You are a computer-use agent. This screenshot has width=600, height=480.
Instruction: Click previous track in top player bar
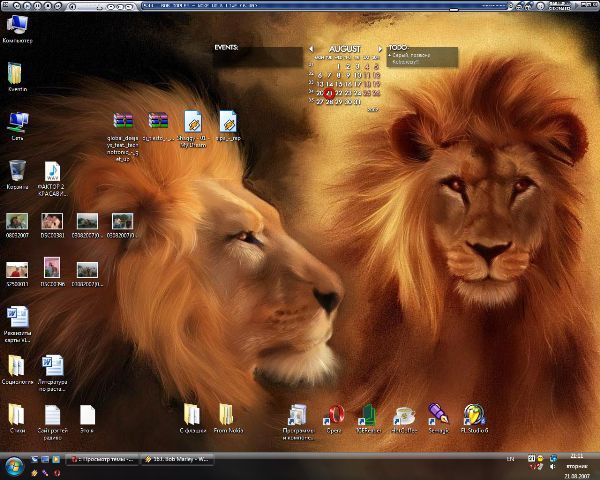click(17, 6)
